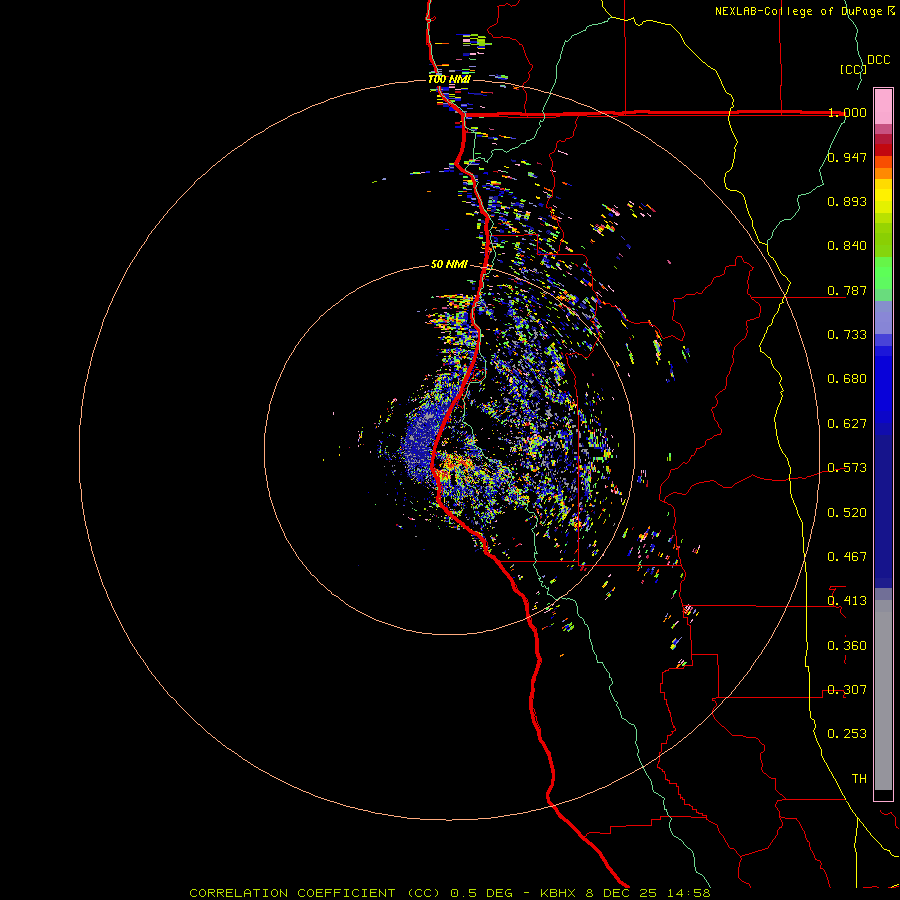This screenshot has height=900, width=900.
Task: Click the black TH threshold swatch
Action: click(x=883, y=795)
